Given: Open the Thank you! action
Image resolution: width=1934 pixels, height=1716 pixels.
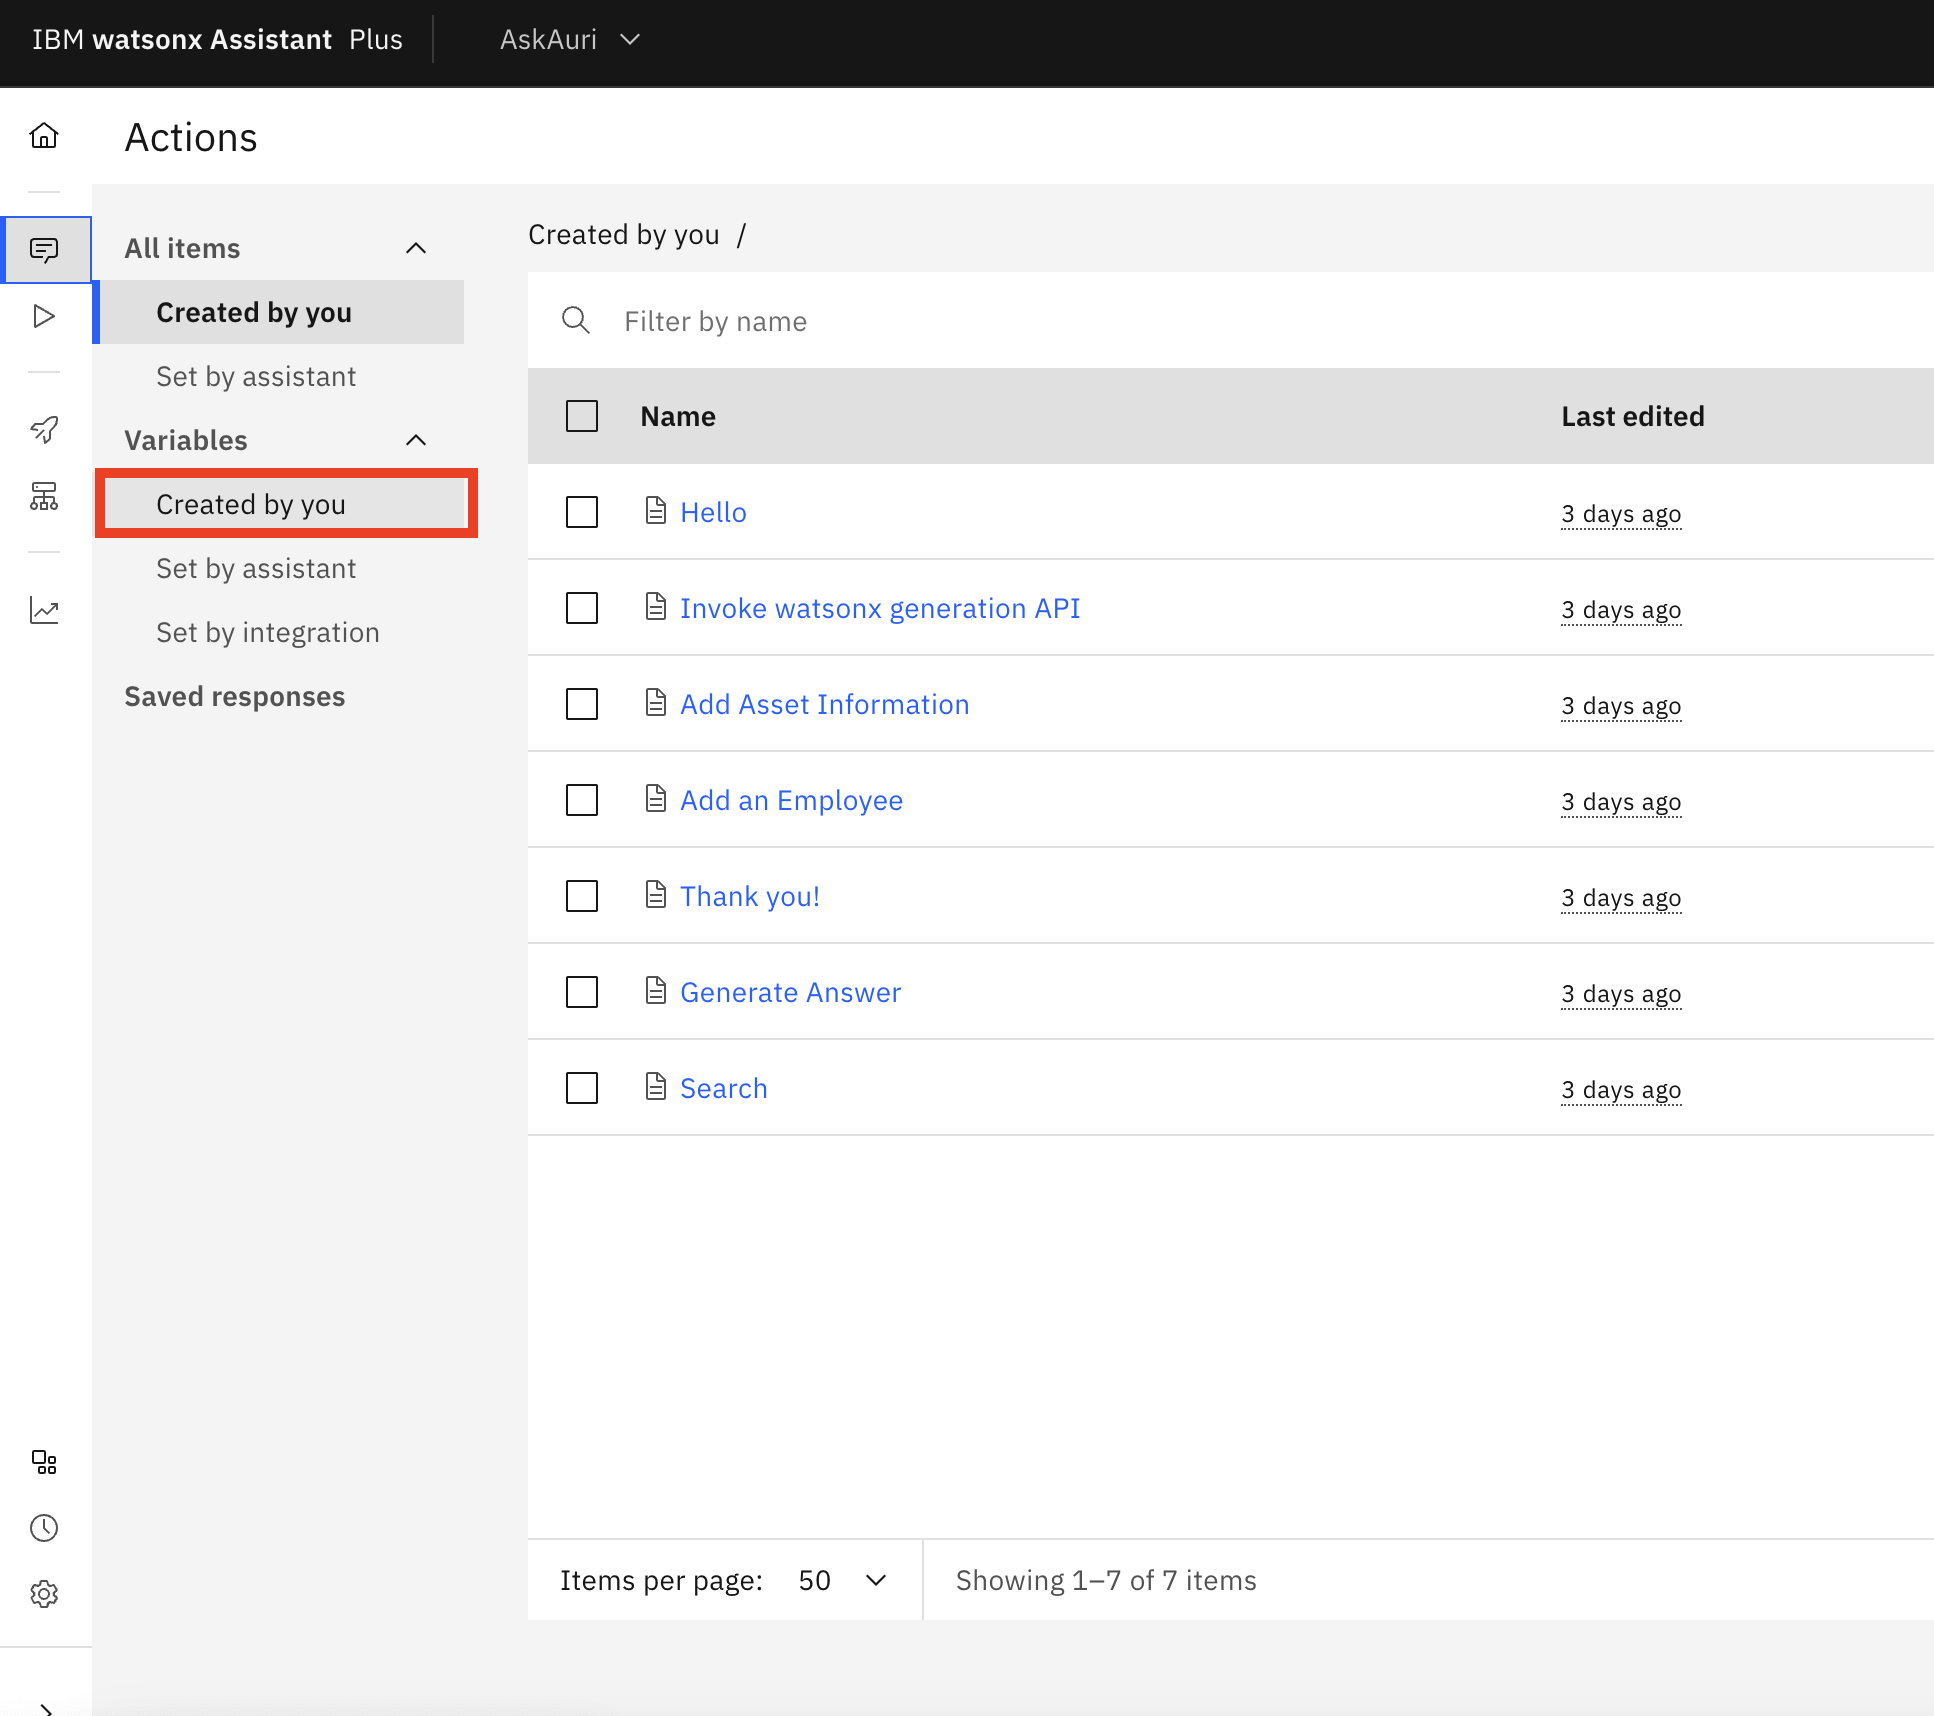Looking at the screenshot, I should [750, 896].
